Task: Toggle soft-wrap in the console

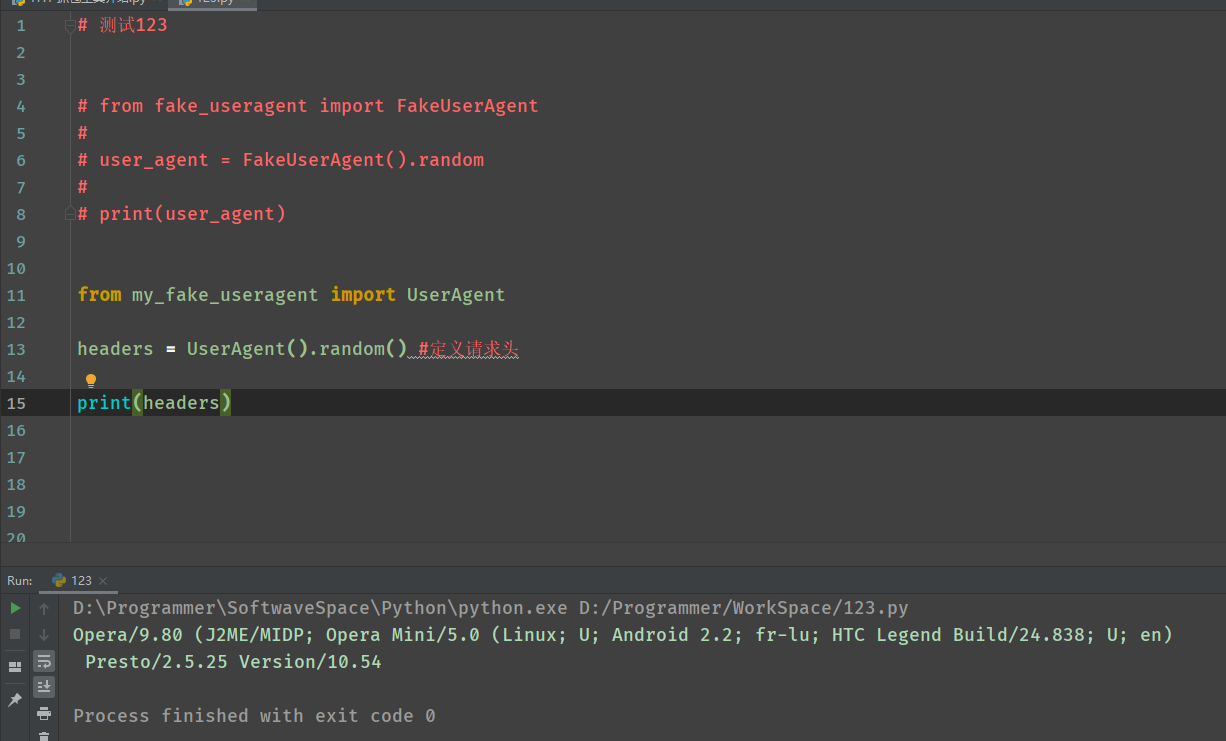Action: pyautogui.click(x=44, y=661)
